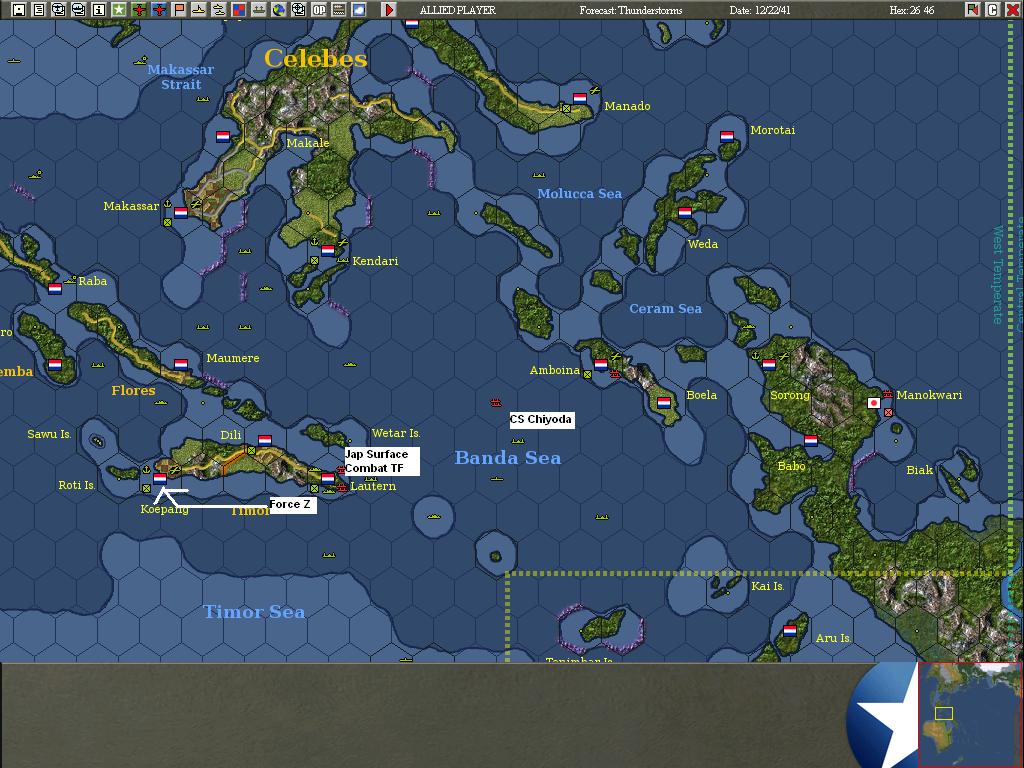
Task: Toggle the green star display icon
Action: pos(120,8)
